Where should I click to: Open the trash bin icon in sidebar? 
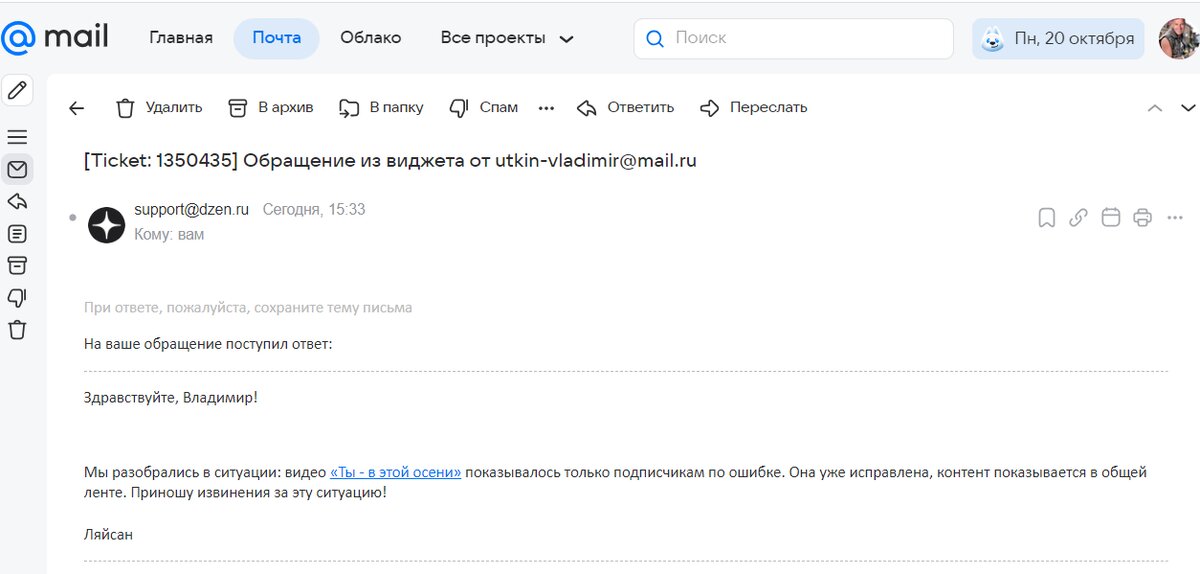pyautogui.click(x=17, y=329)
